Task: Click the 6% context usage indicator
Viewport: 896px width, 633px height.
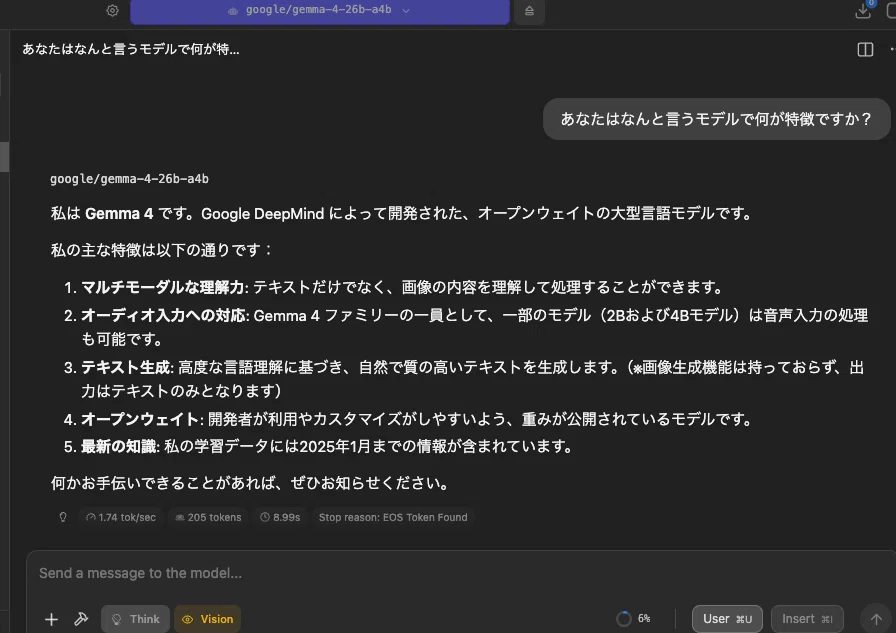Action: point(633,619)
